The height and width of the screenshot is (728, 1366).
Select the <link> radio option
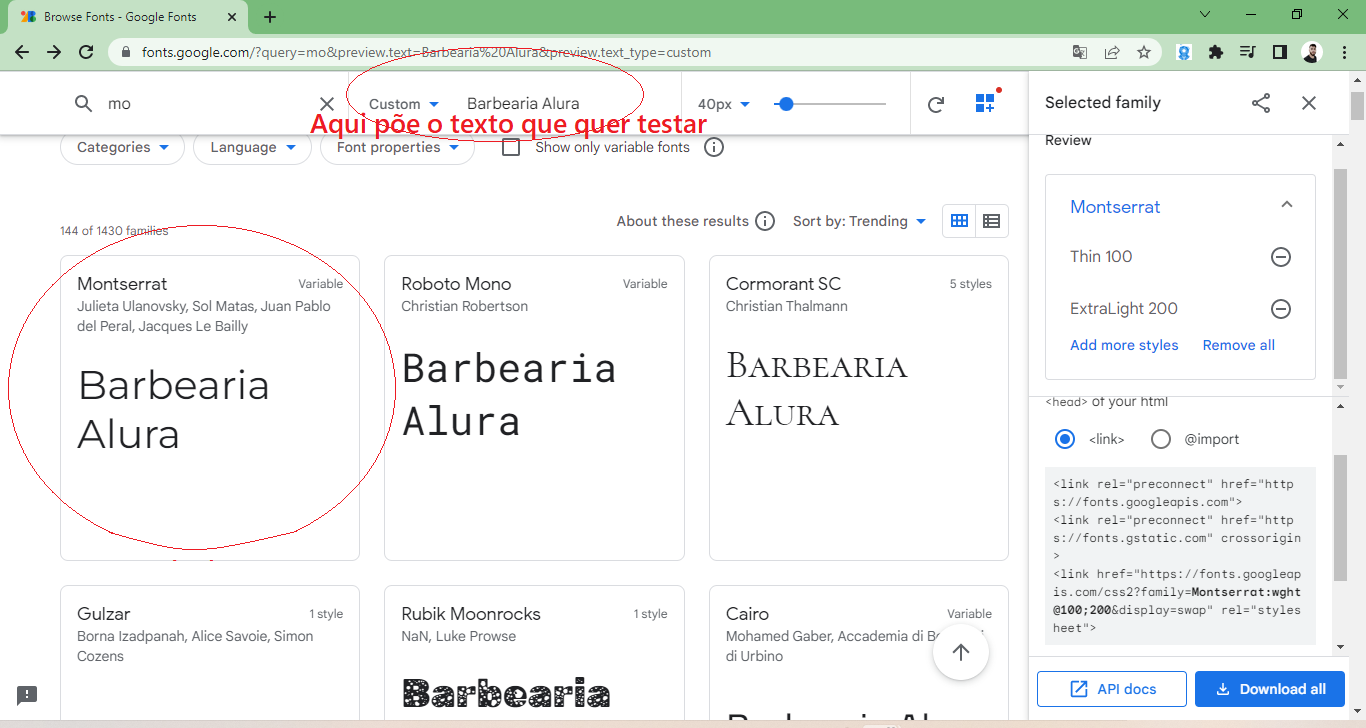click(x=1065, y=439)
